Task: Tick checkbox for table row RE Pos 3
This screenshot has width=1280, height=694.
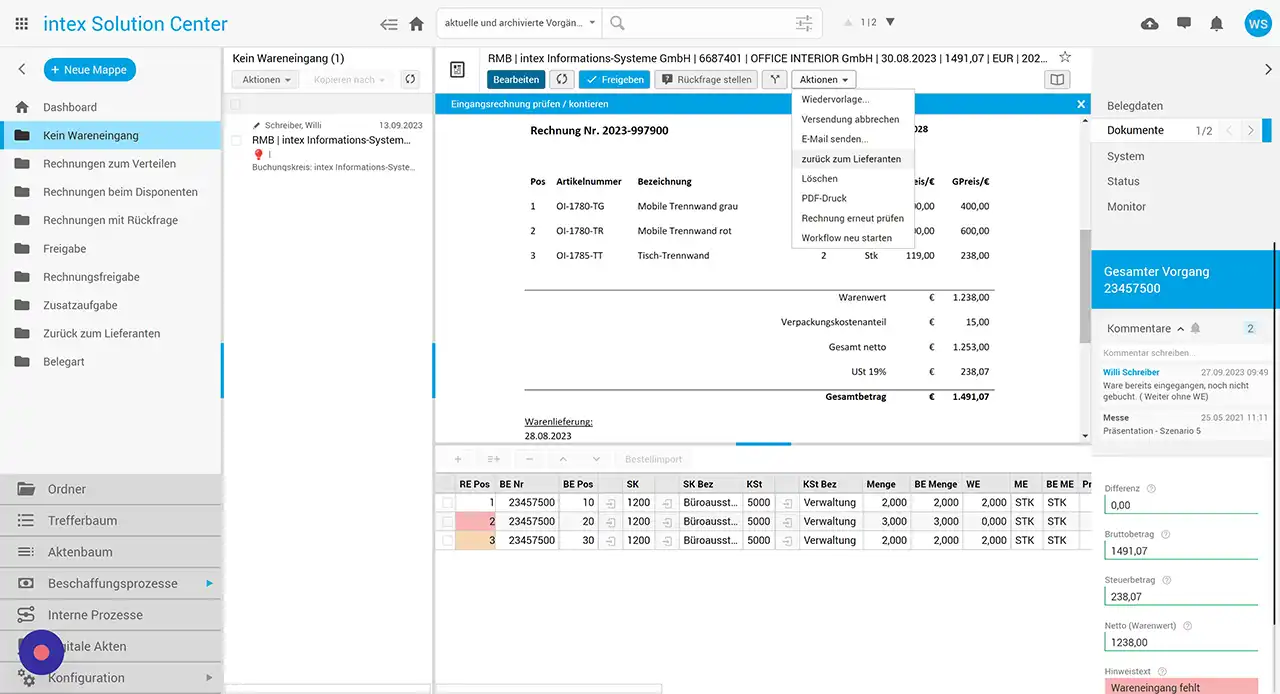Action: point(448,541)
